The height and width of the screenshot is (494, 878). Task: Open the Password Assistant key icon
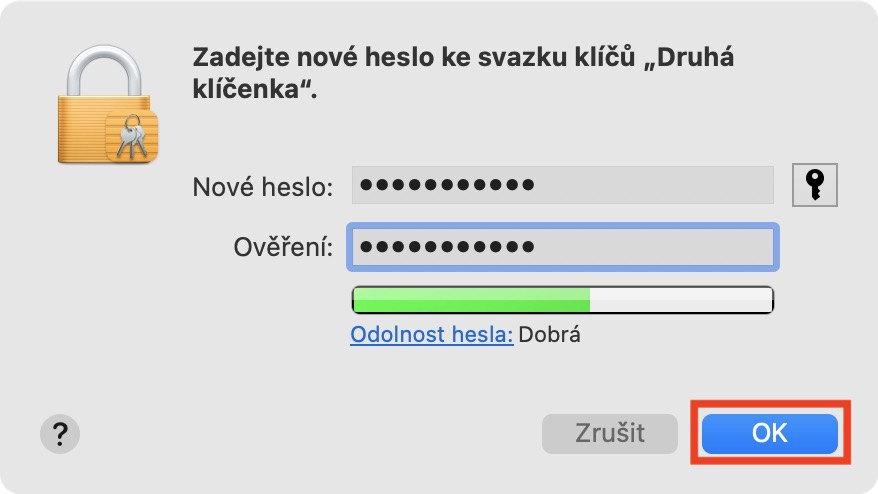click(x=814, y=185)
